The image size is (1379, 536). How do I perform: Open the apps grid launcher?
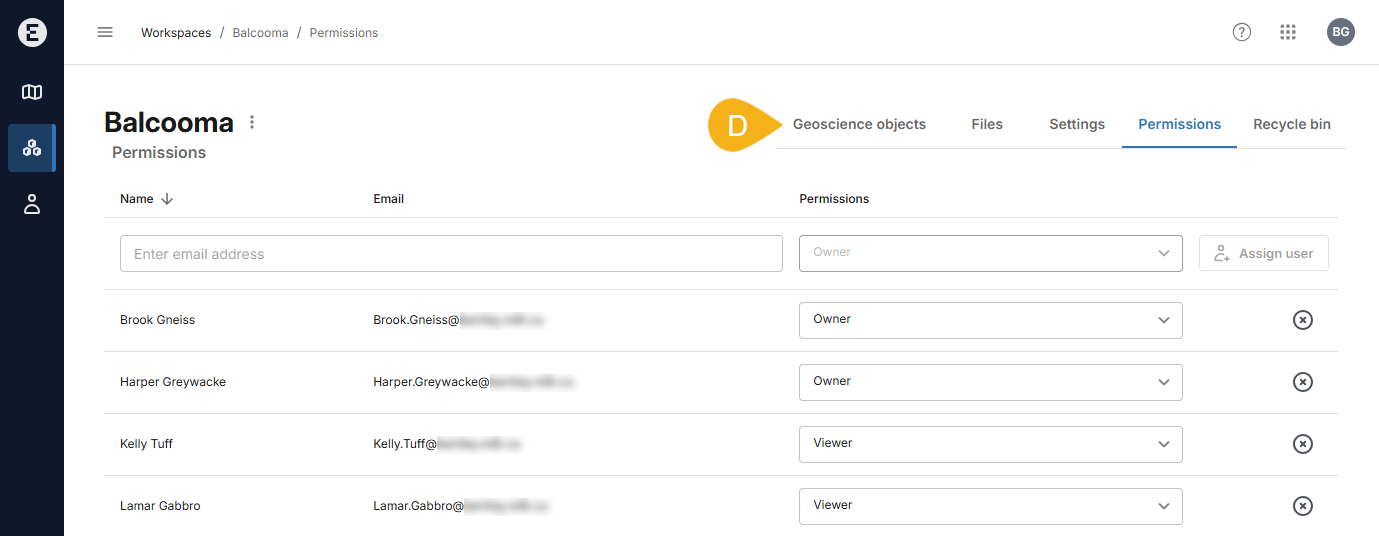click(x=1288, y=32)
